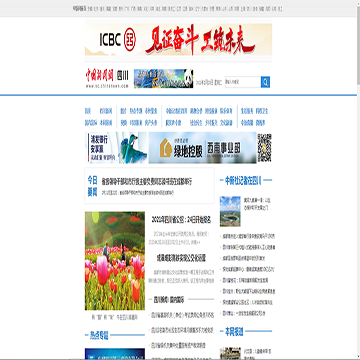Click the 中新社记者在四川 section heading
360x360 pixels.
click(x=243, y=181)
